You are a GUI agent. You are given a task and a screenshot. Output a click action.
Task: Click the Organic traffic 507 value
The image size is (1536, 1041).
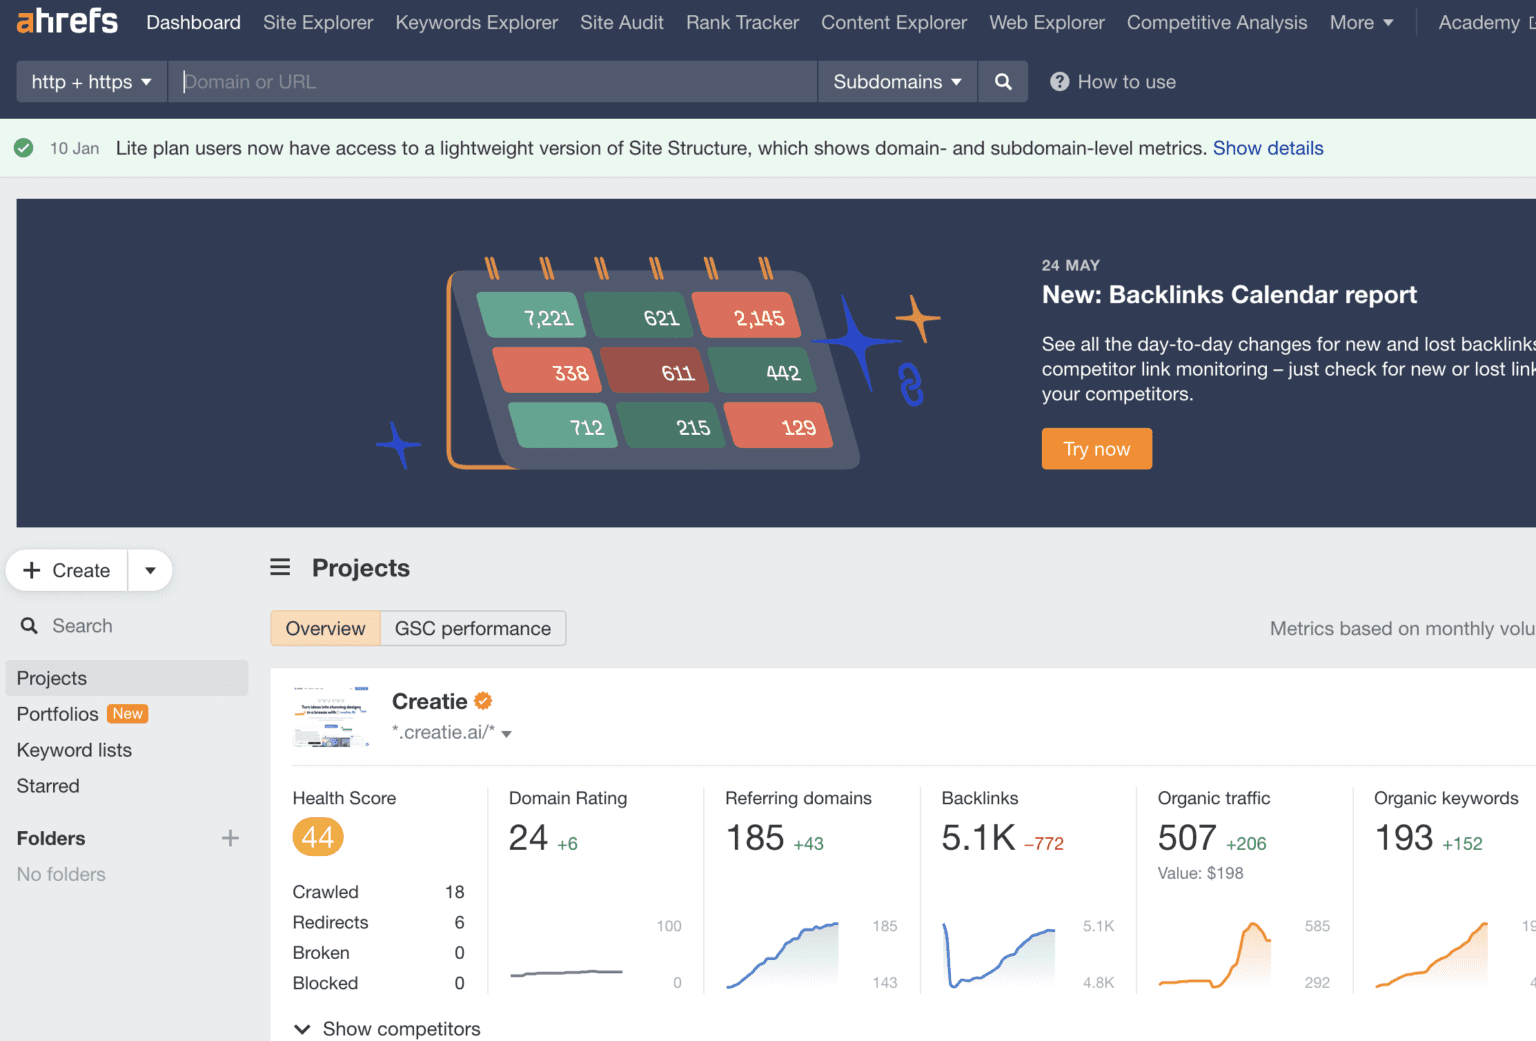click(1187, 838)
